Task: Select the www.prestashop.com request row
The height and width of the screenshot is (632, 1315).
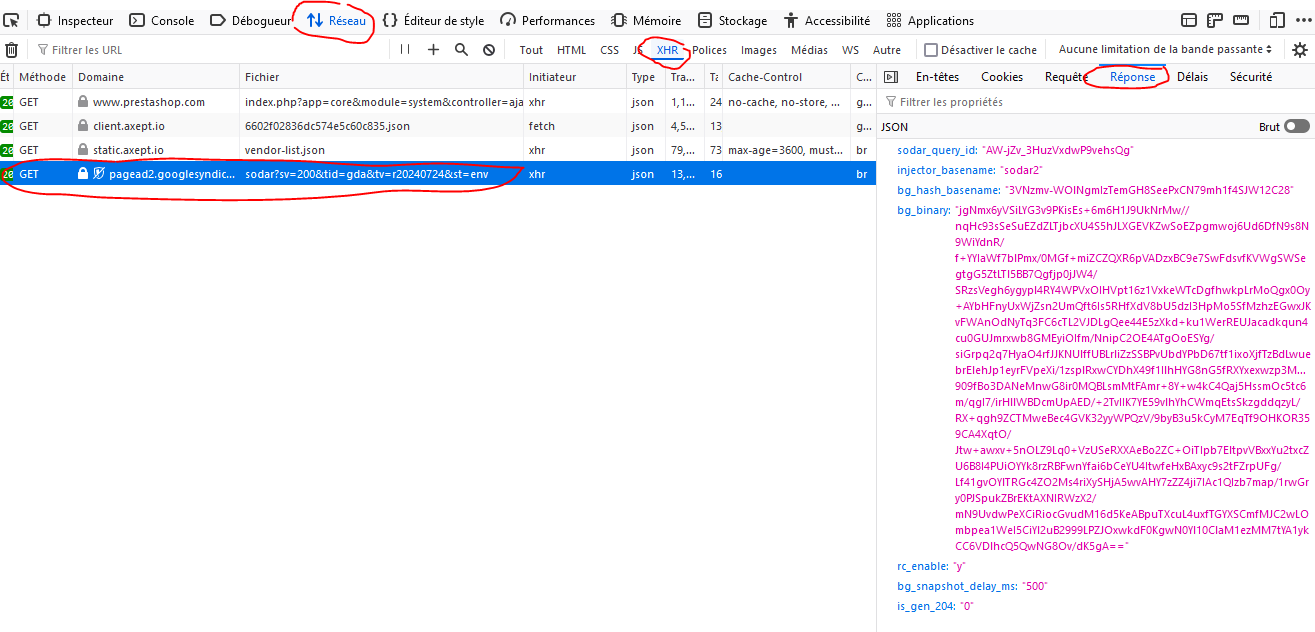Action: coord(438,102)
